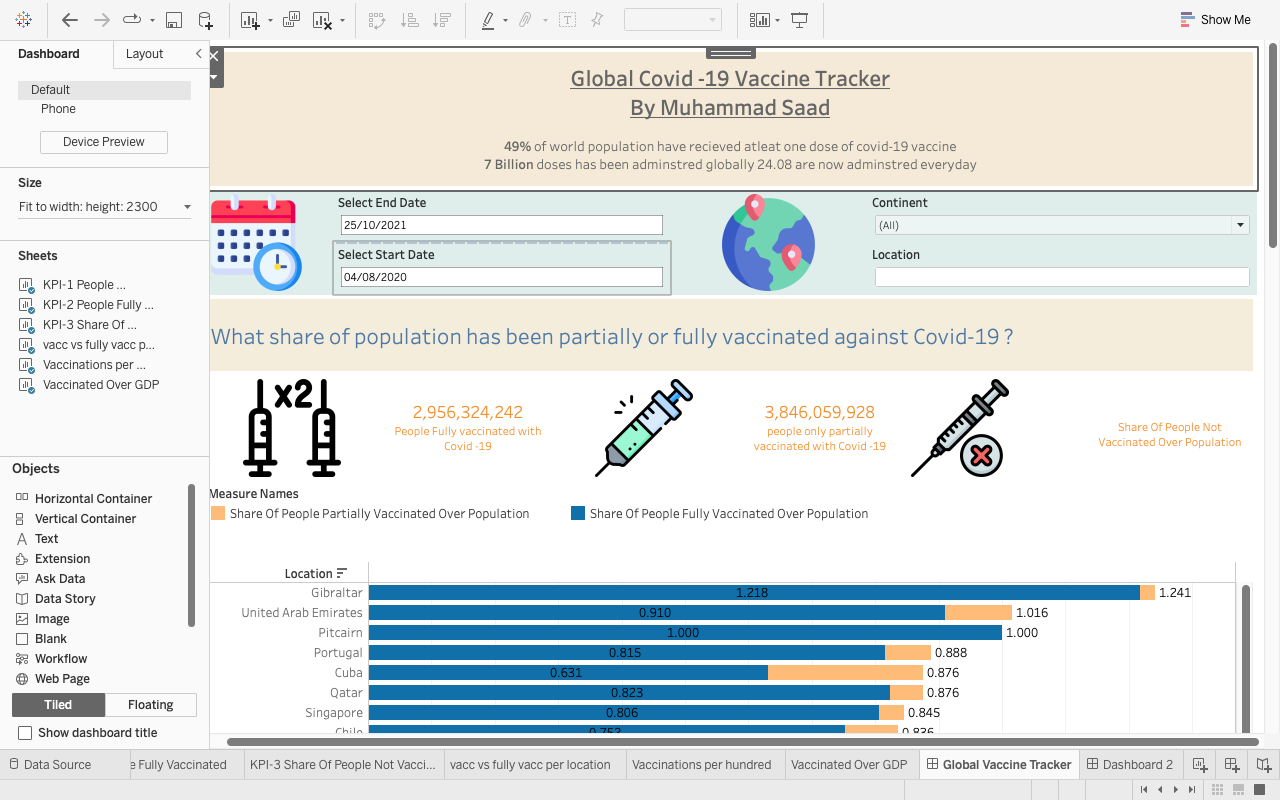
Task: Click the Device Preview button
Action: 104,142
